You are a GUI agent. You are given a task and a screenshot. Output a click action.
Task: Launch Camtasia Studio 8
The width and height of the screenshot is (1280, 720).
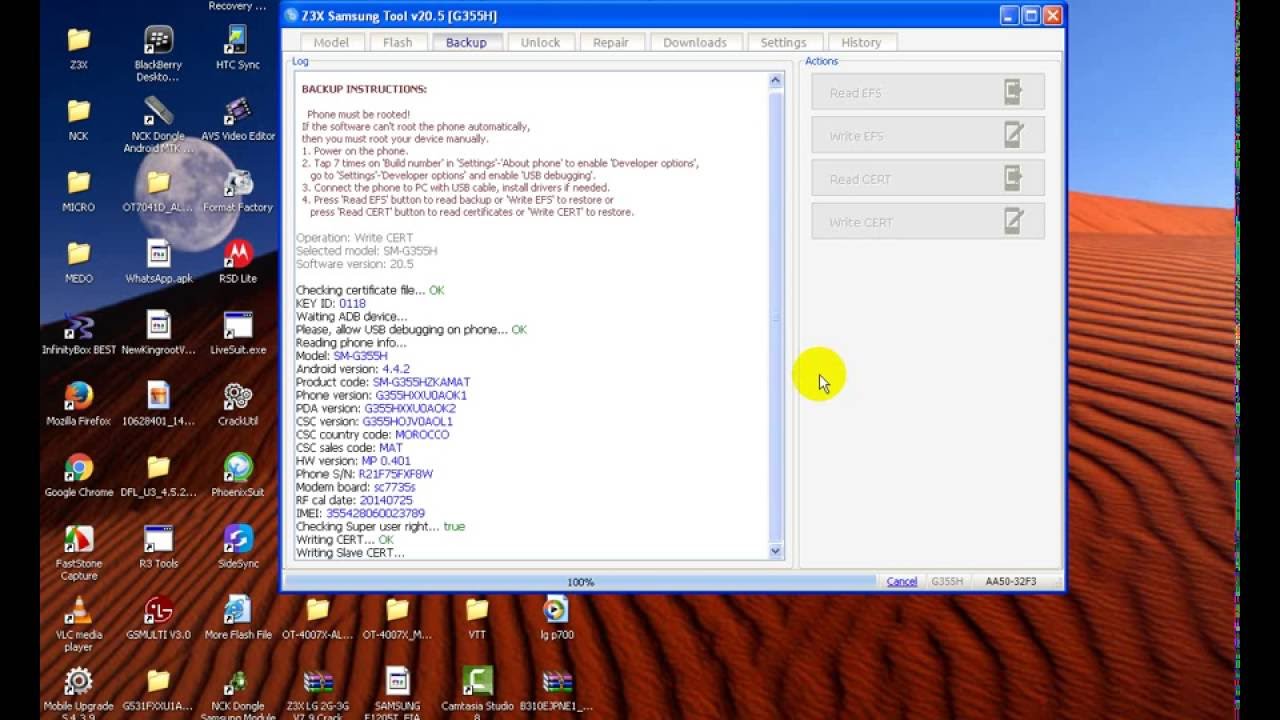click(477, 691)
